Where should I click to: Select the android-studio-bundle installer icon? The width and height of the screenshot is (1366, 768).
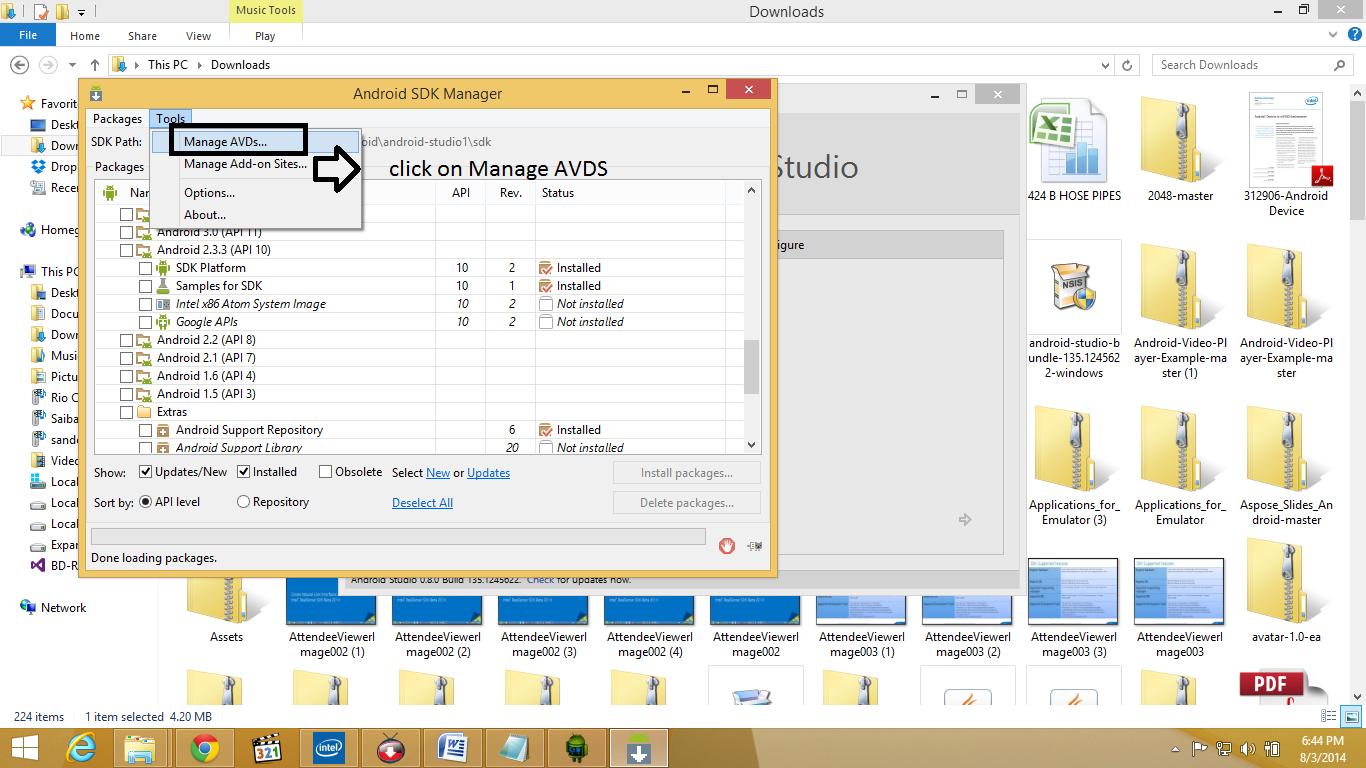point(1074,289)
